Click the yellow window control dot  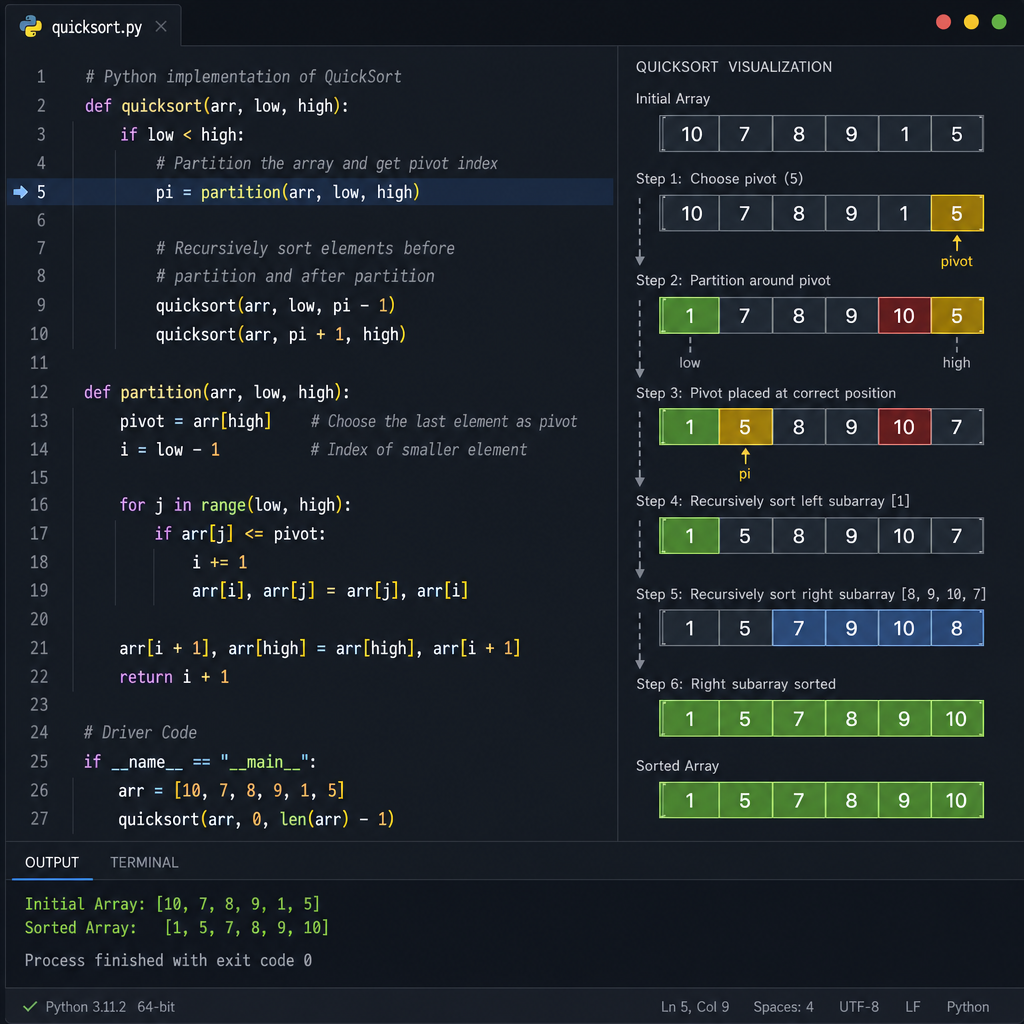[x=971, y=22]
